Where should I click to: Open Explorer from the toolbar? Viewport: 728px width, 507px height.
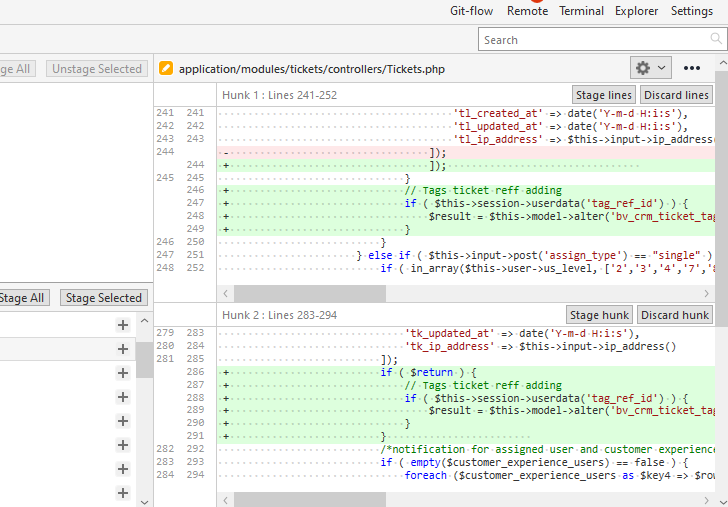[x=636, y=11]
